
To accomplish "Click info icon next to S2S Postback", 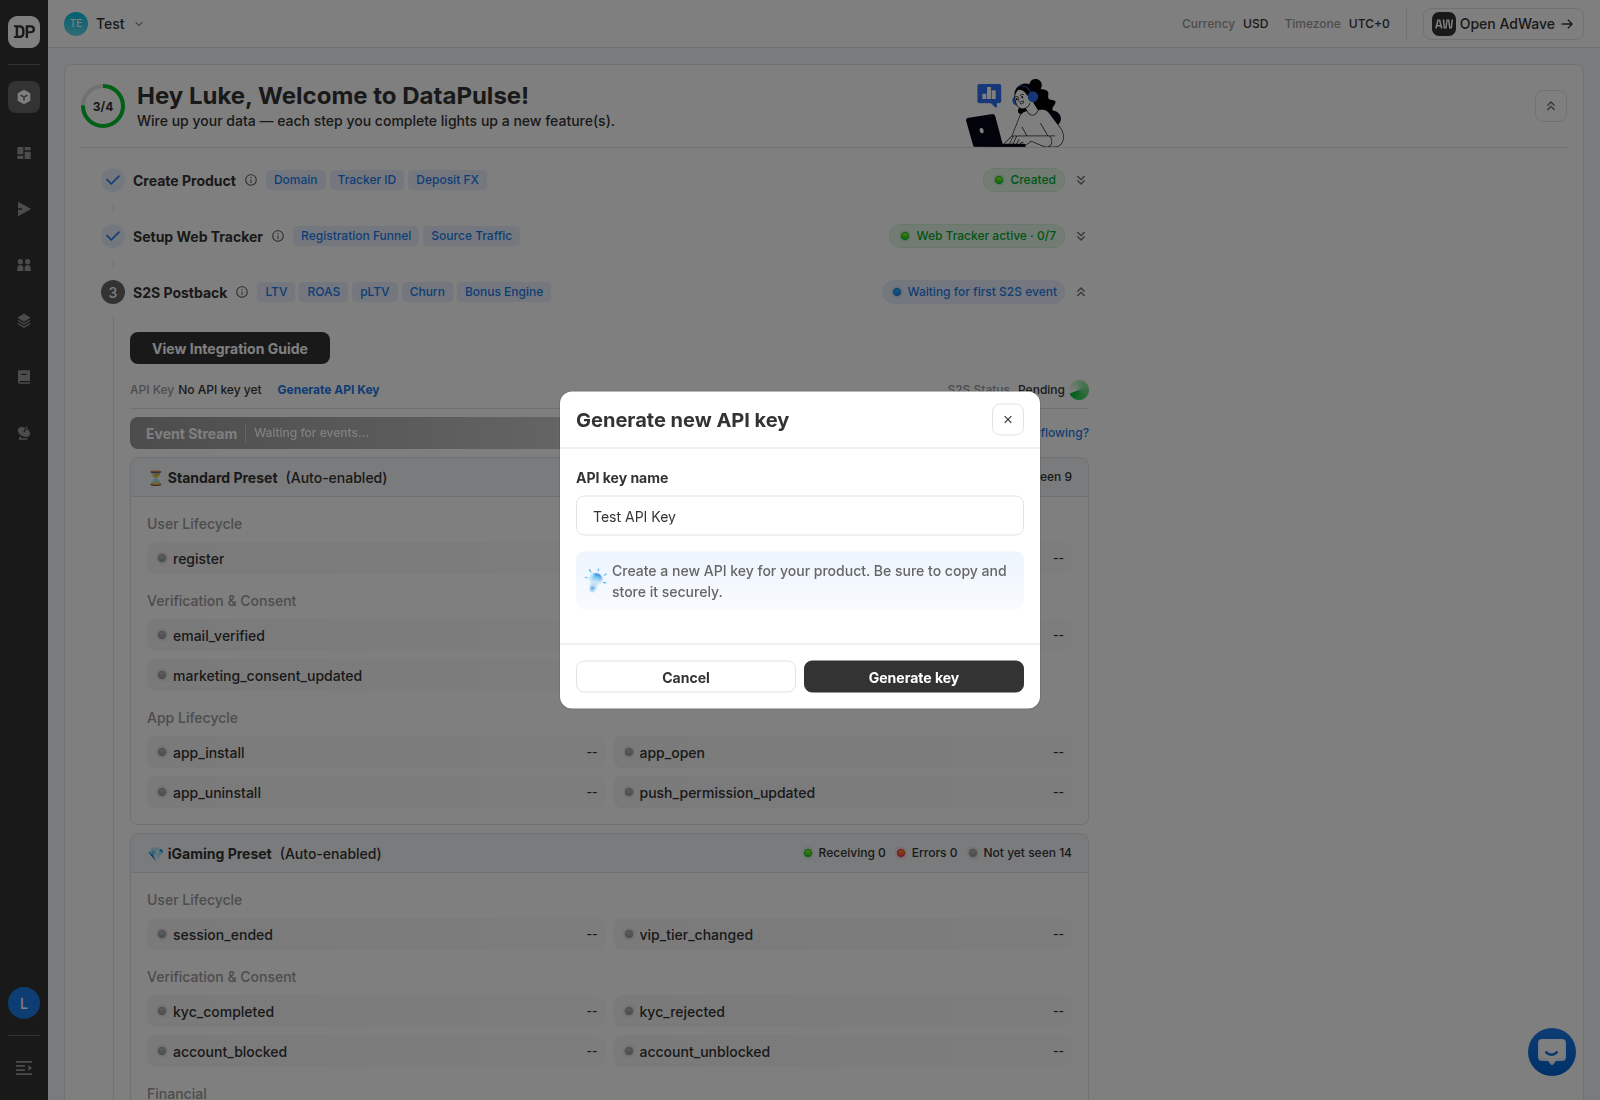I will (x=242, y=292).
